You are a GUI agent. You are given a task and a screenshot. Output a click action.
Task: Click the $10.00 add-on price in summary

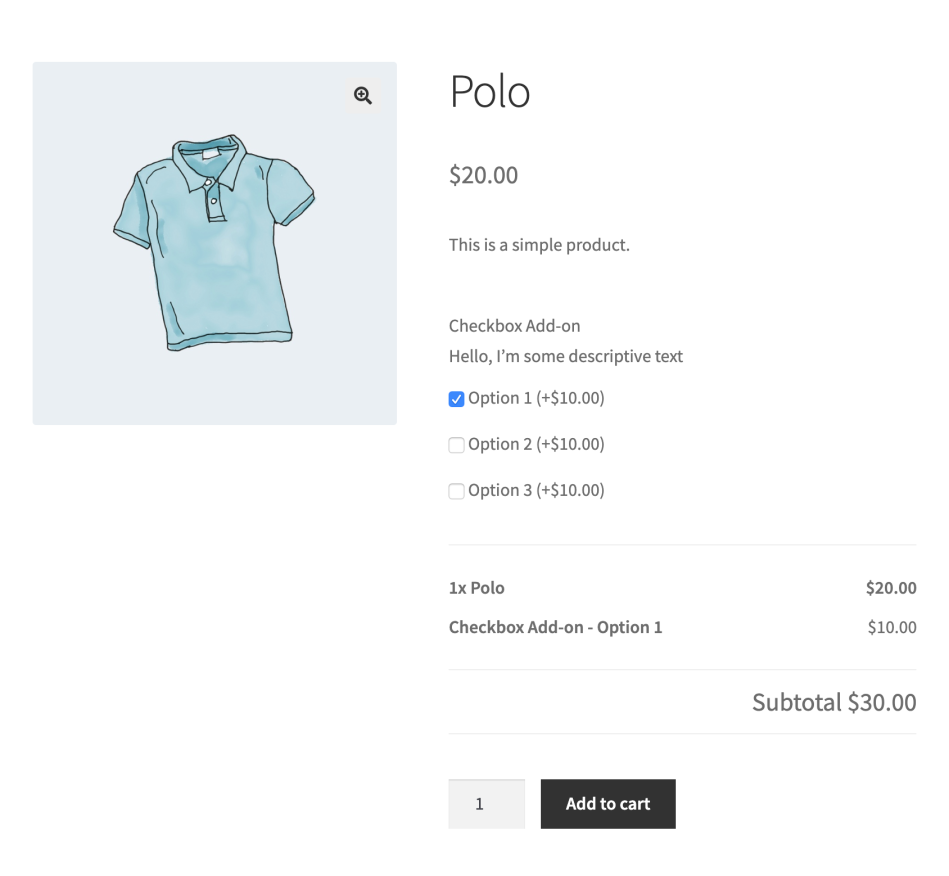tap(891, 628)
